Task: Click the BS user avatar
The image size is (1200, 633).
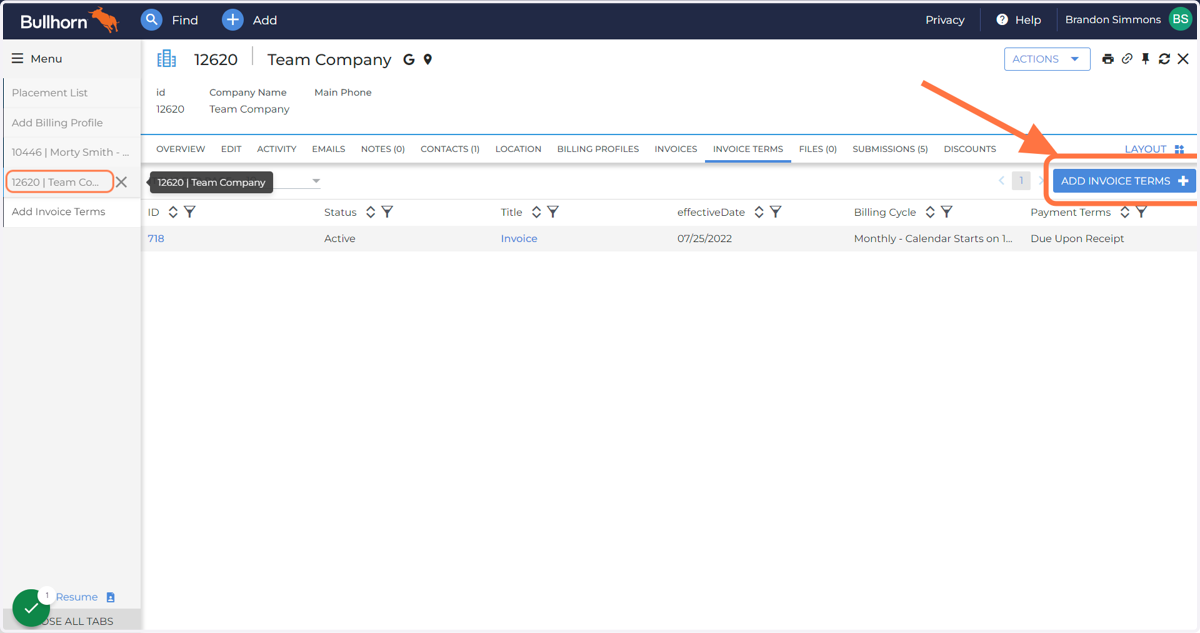Action: click(1180, 19)
